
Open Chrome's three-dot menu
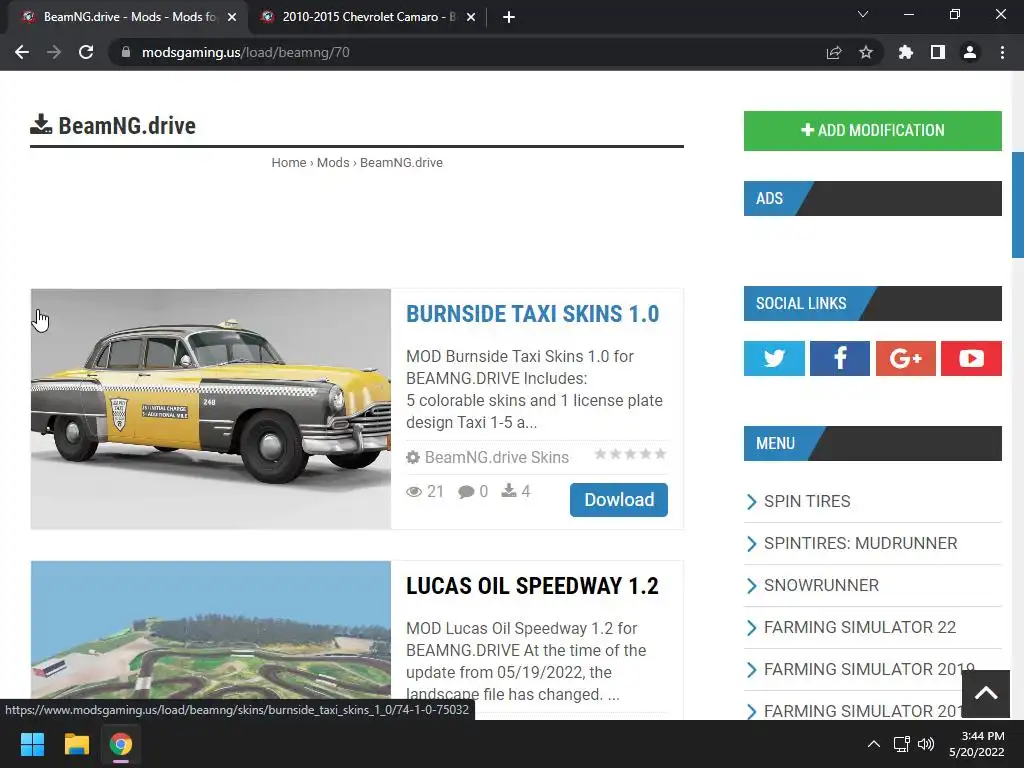coord(1002,52)
